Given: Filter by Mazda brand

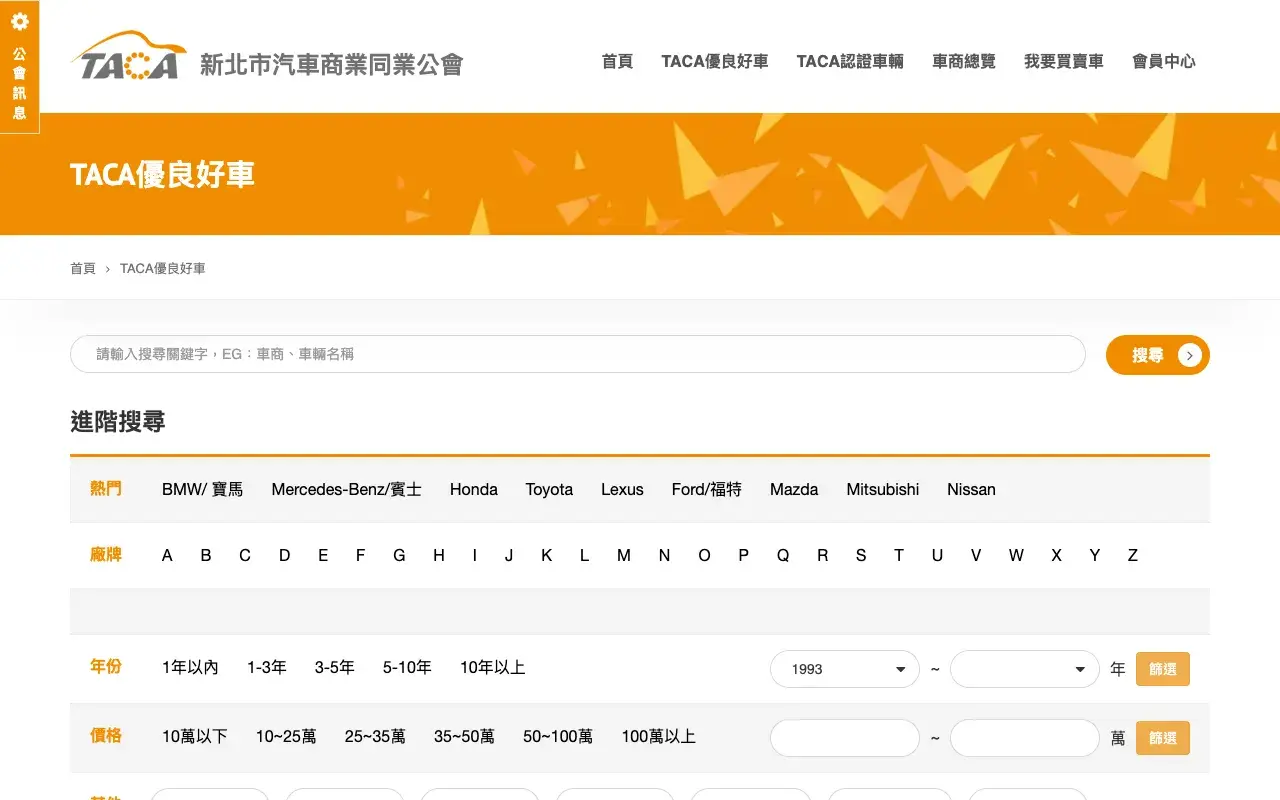Looking at the screenshot, I should coord(794,489).
